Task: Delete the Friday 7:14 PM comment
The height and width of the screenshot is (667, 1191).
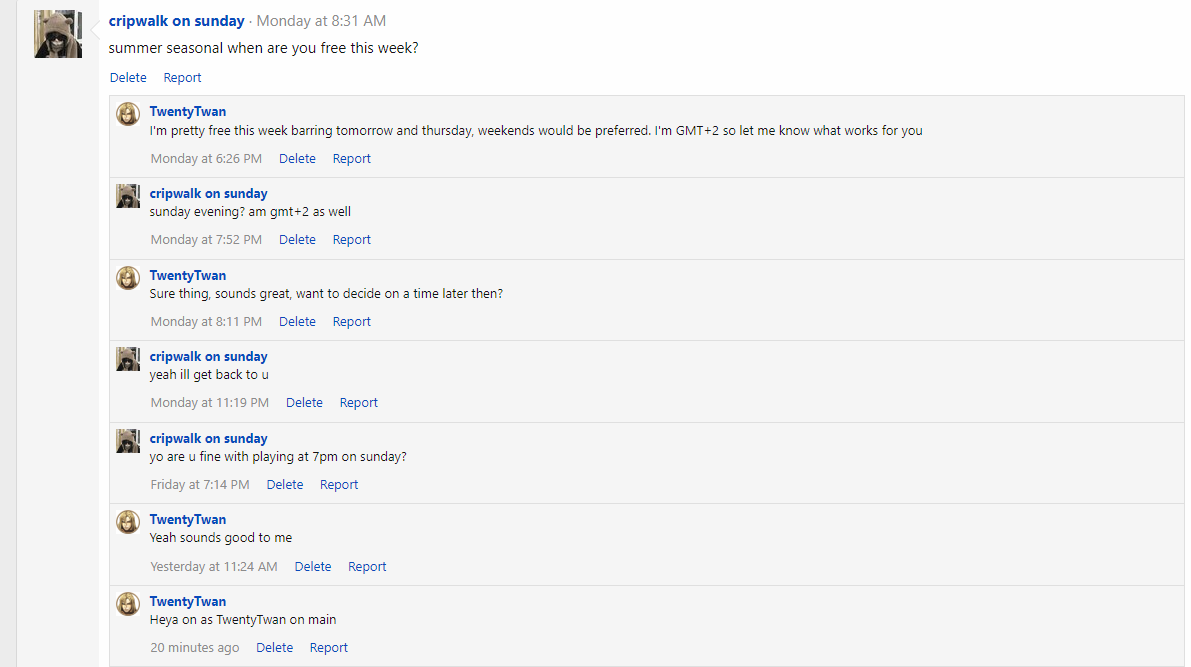Action: click(x=284, y=485)
